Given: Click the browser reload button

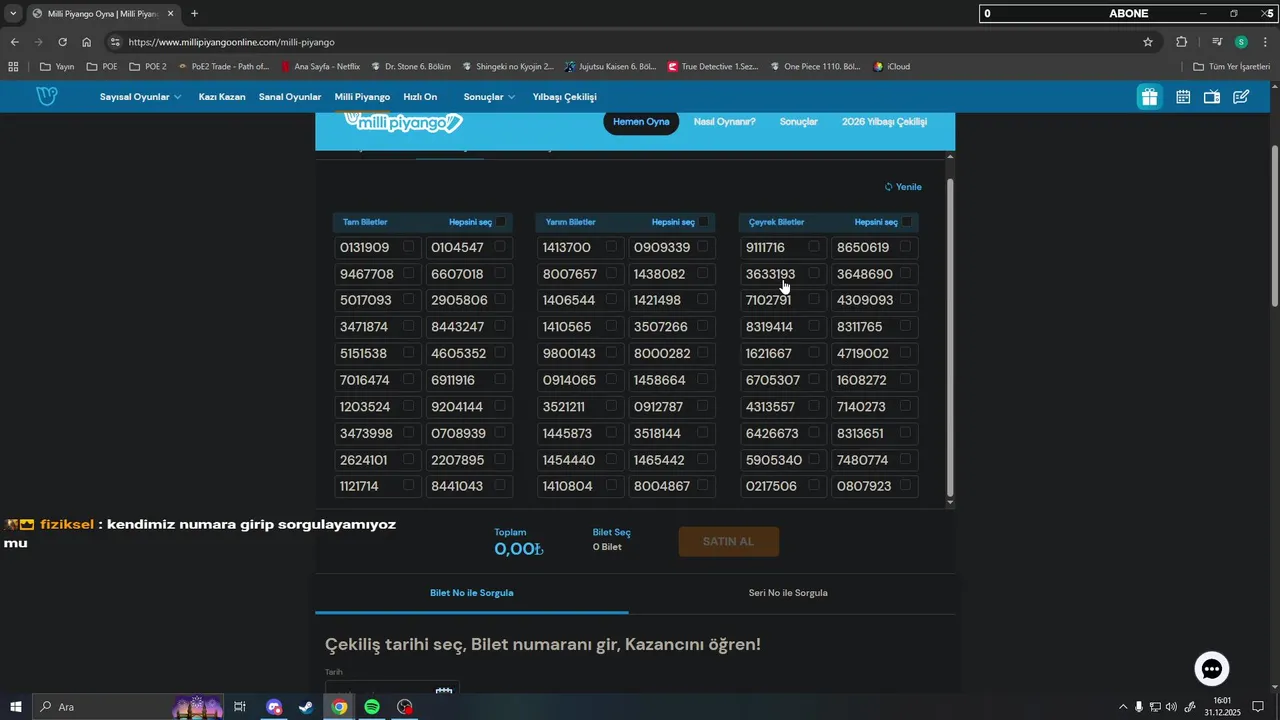Looking at the screenshot, I should point(62,42).
